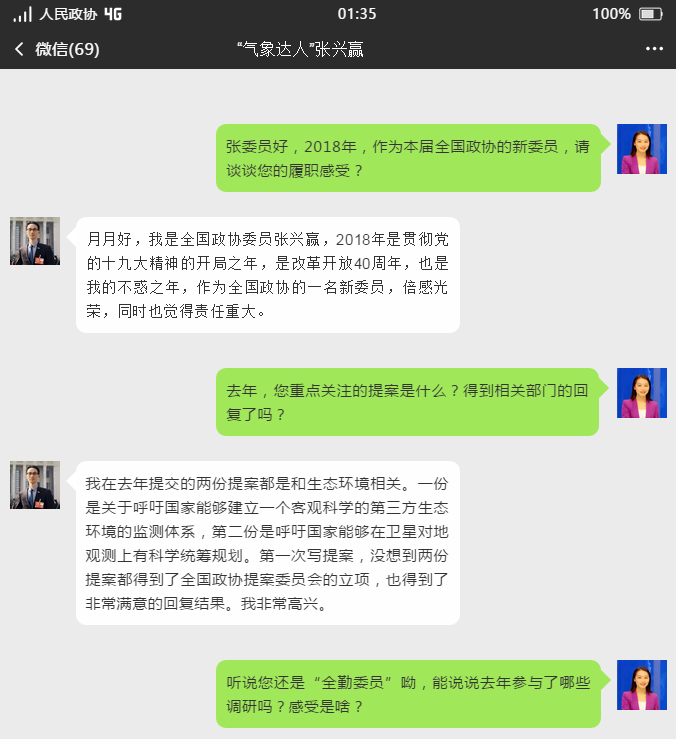
Task: Open first female reporter avatar at top
Action: pyautogui.click(x=642, y=149)
